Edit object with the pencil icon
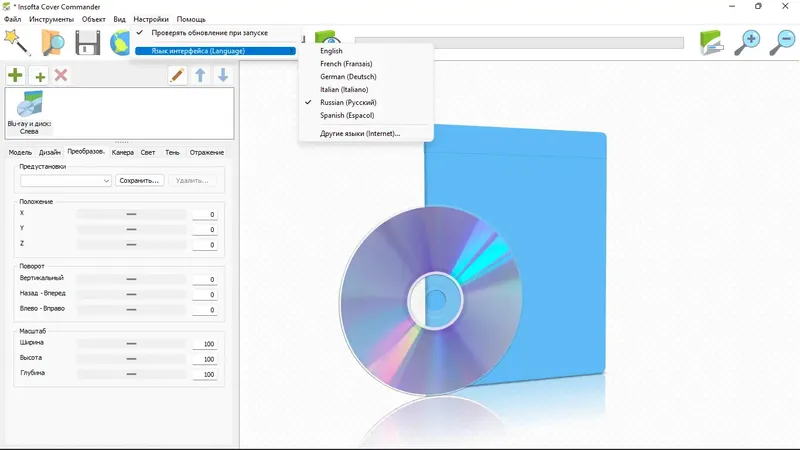Image resolution: width=800 pixels, height=450 pixels. click(177, 76)
